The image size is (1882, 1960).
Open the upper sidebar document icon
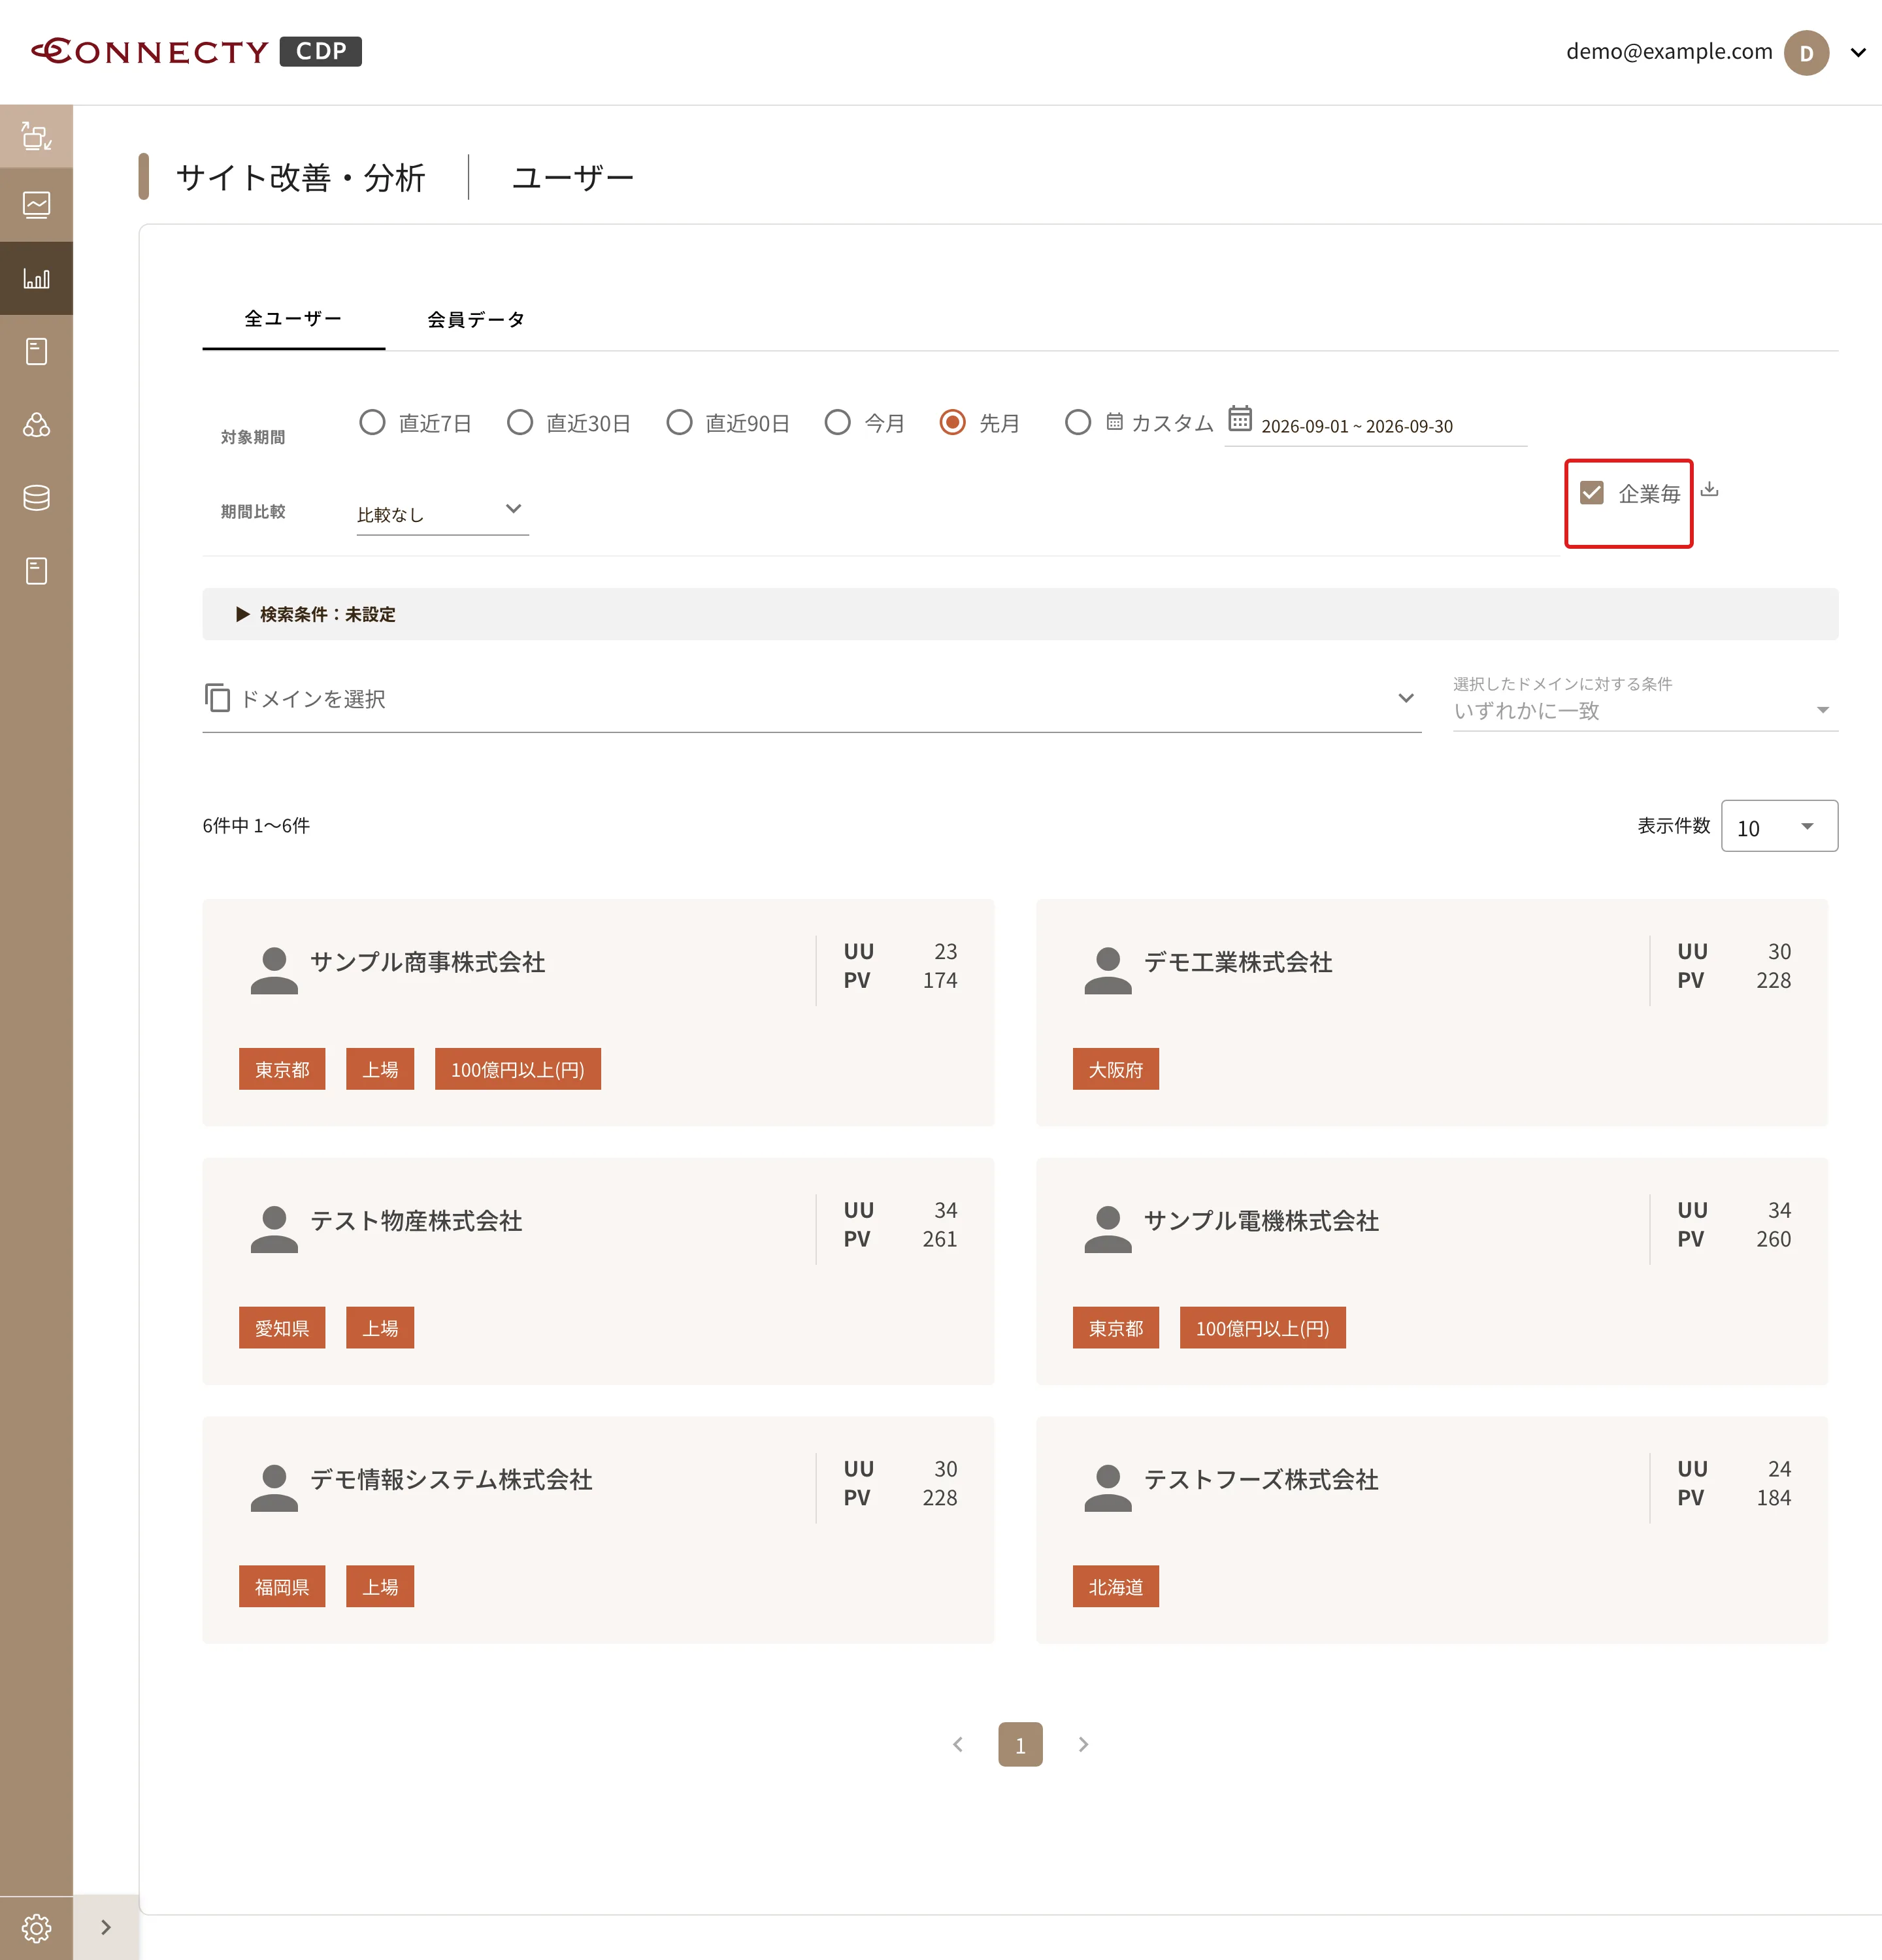point(36,351)
